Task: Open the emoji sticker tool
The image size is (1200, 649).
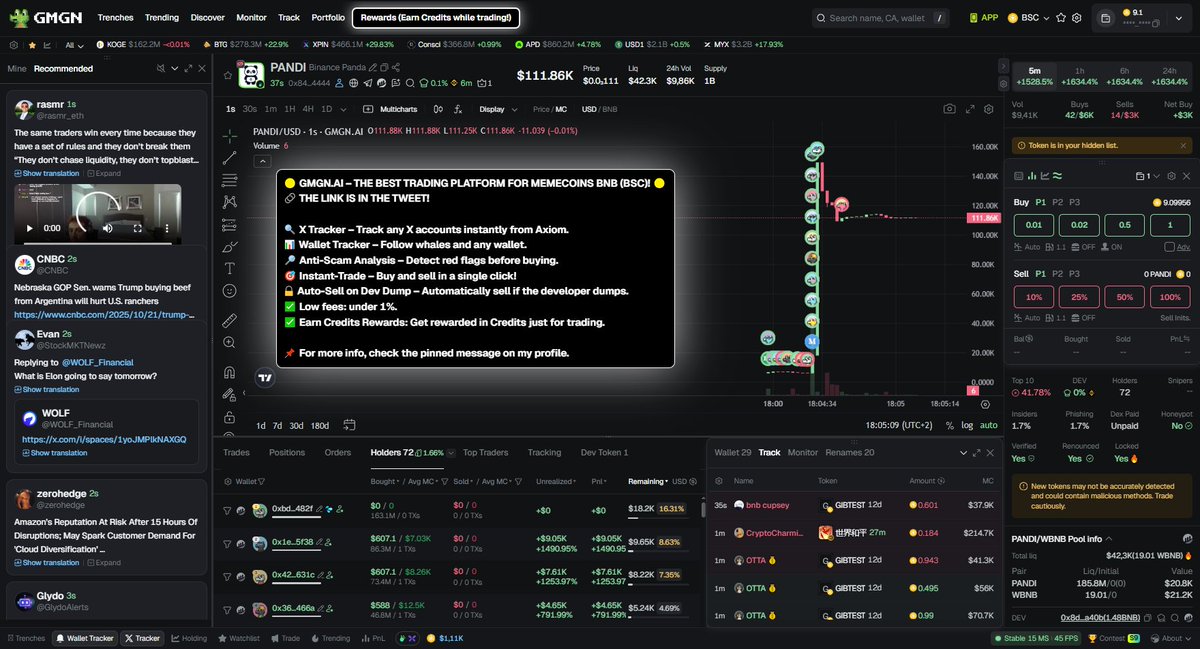Action: click(x=230, y=290)
